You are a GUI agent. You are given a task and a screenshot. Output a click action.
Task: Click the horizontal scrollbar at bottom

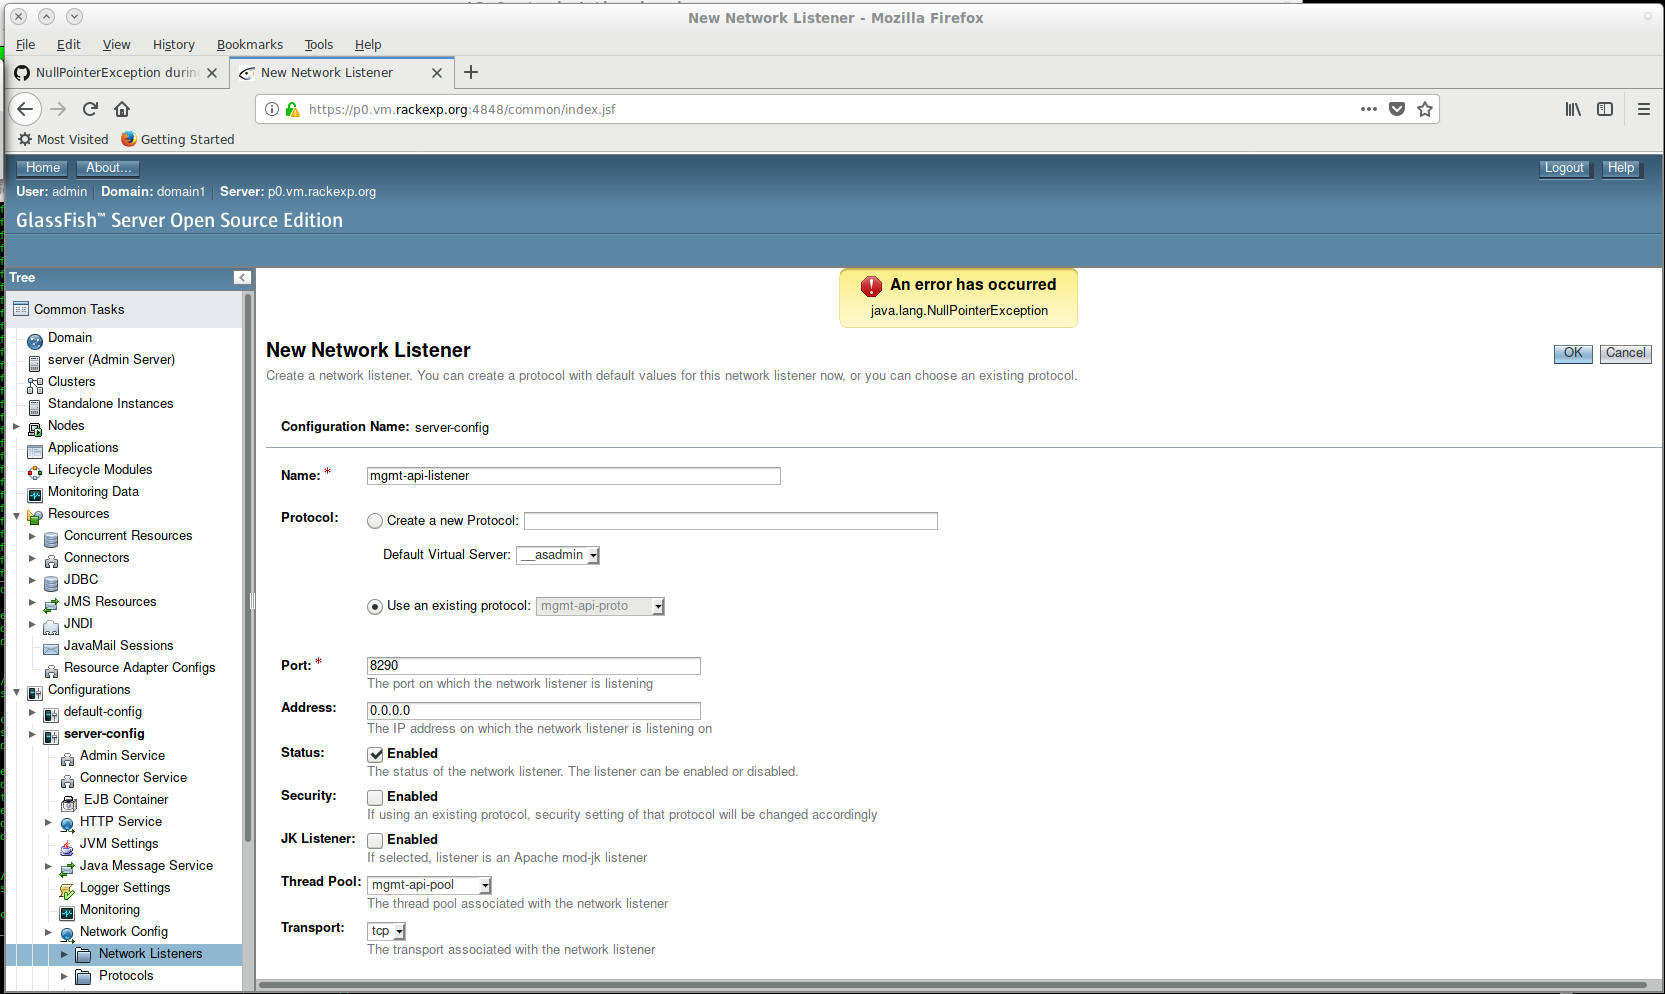pyautogui.click(x=952, y=985)
